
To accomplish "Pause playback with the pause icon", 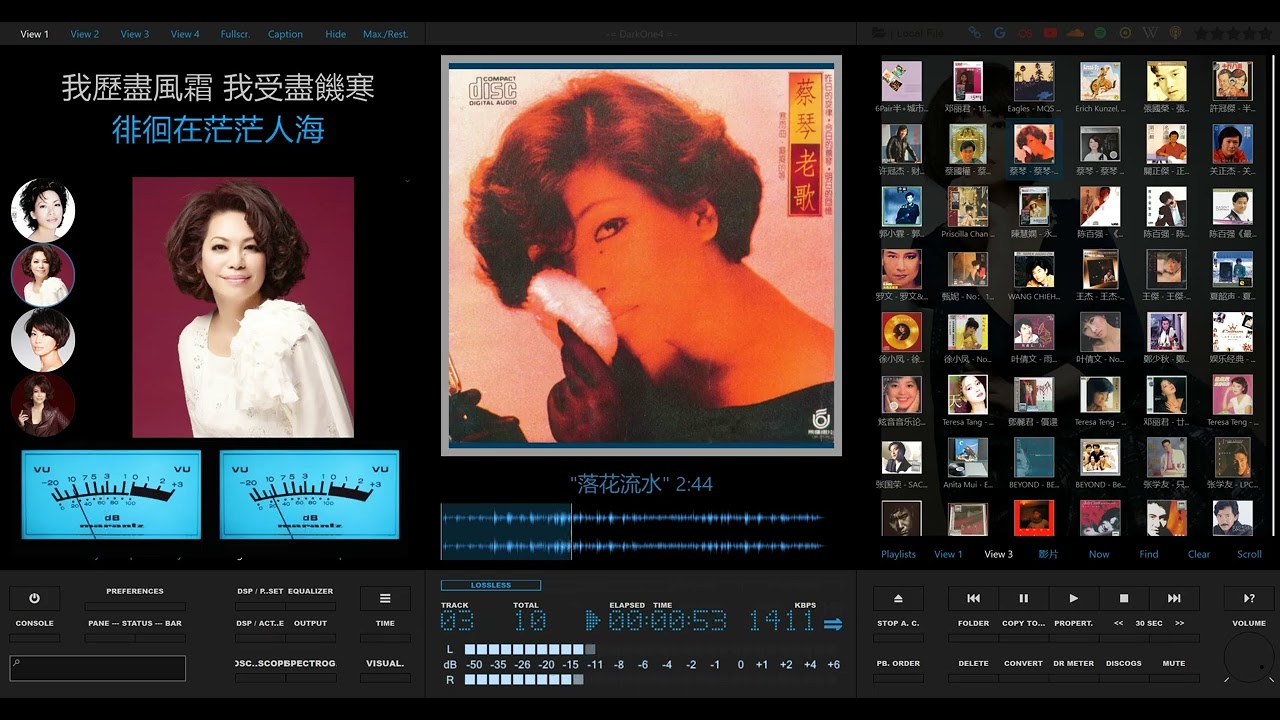I will [x=1023, y=598].
